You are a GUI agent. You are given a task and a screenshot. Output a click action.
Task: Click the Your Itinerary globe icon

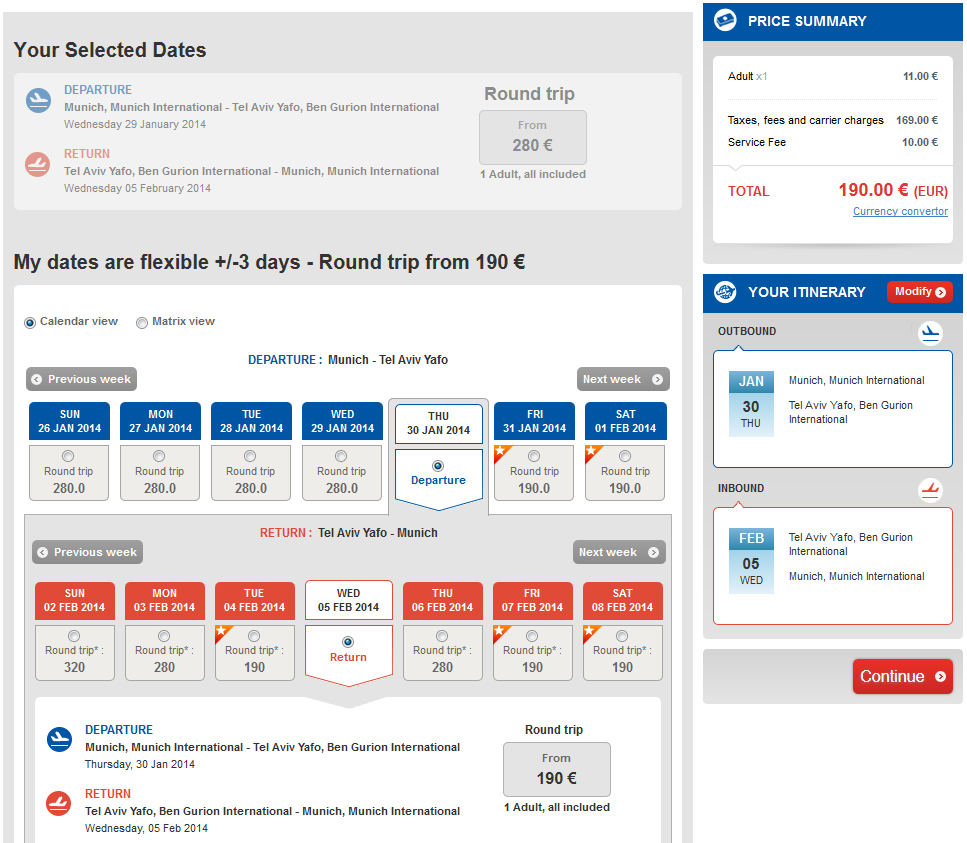coord(725,292)
